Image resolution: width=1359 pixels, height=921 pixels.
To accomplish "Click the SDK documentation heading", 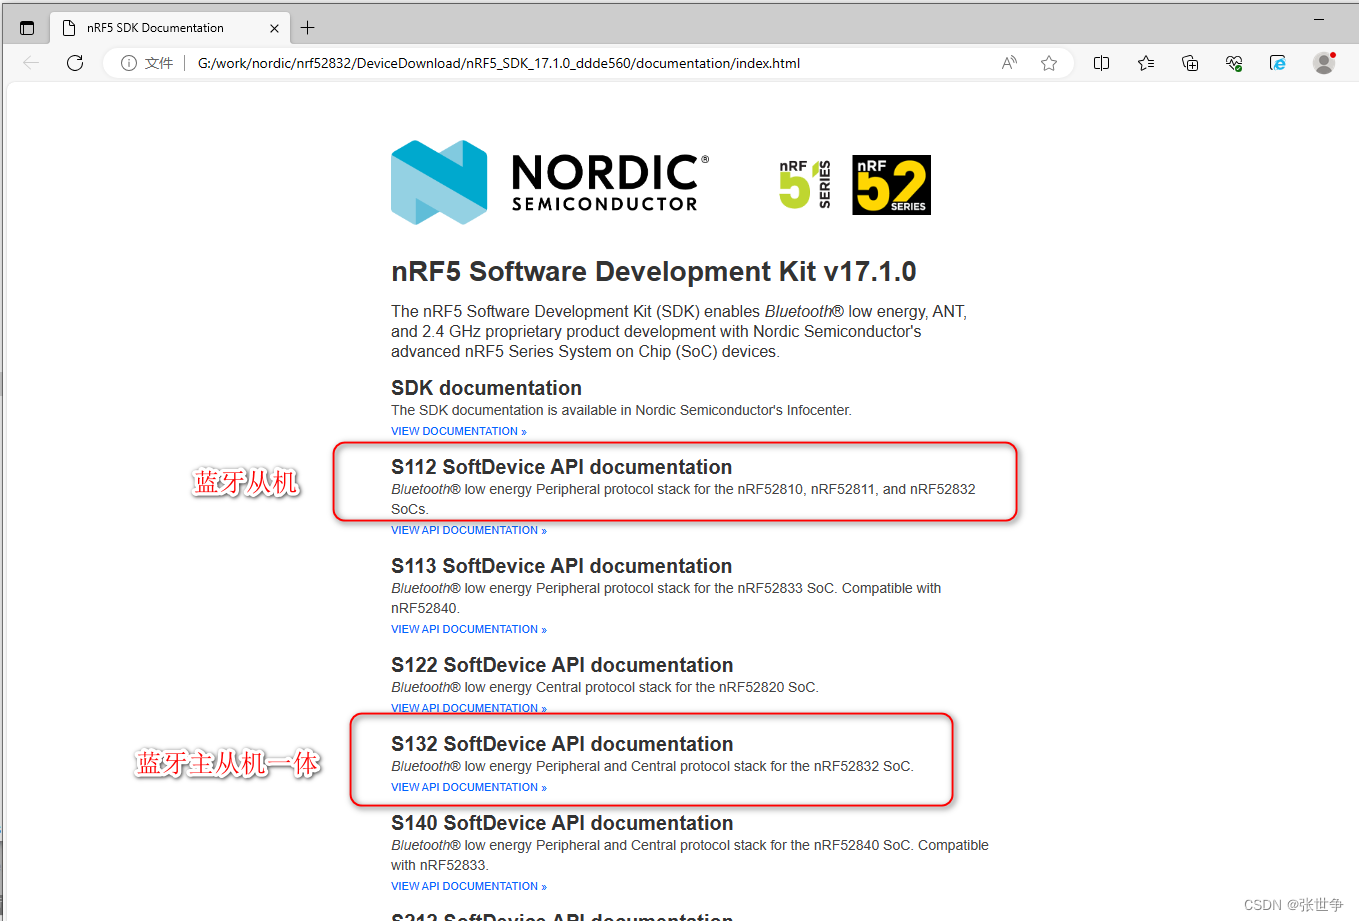I will [x=486, y=388].
